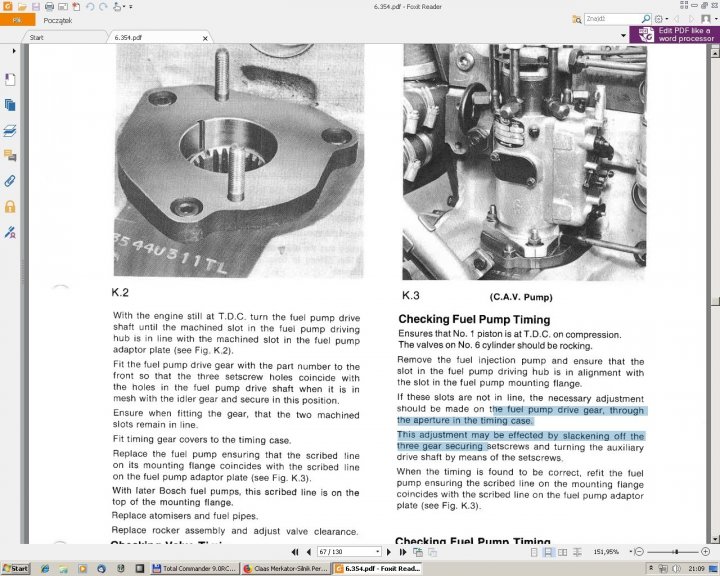Viewport: 720px width, 576px height.
Task: Open the Pages thumbnails panel icon
Action: click(x=10, y=104)
